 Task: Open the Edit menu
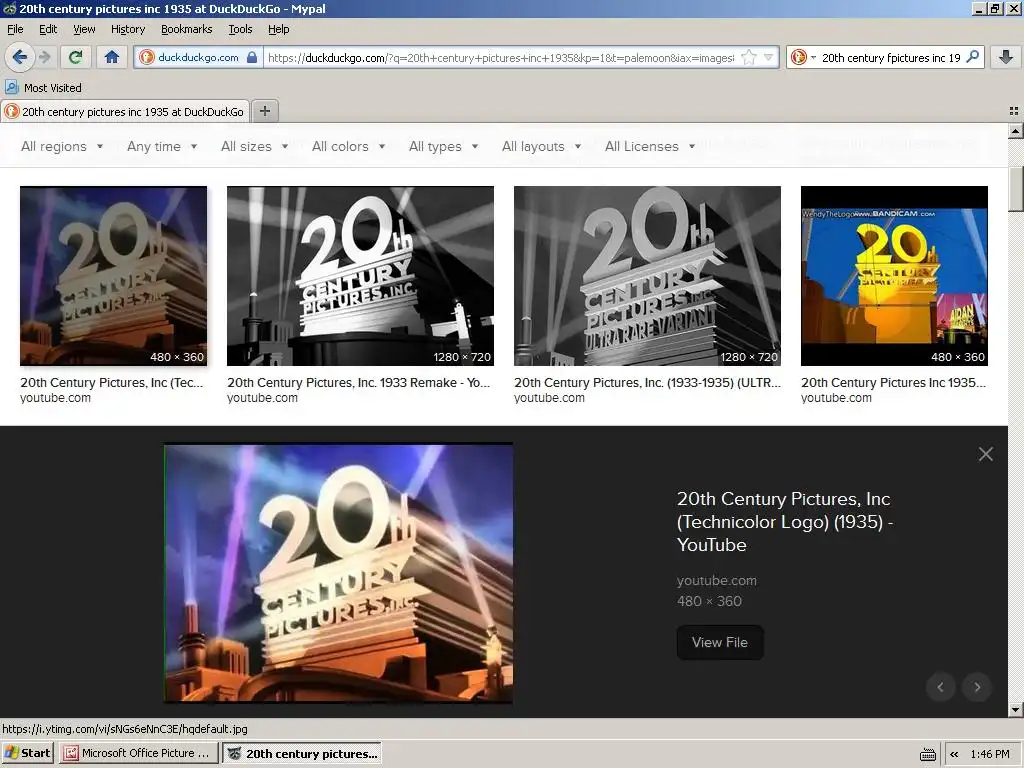[x=48, y=29]
